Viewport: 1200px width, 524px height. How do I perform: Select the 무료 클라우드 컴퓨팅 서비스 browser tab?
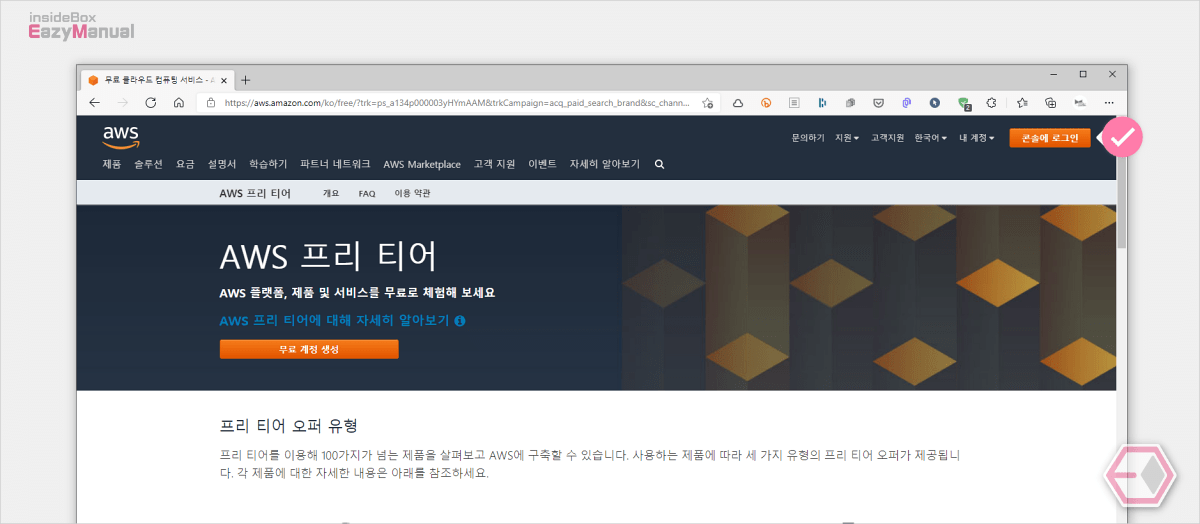[158, 80]
